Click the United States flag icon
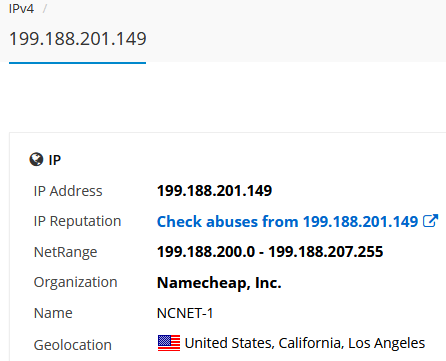Viewport: 446px width, 361px height. coord(169,343)
